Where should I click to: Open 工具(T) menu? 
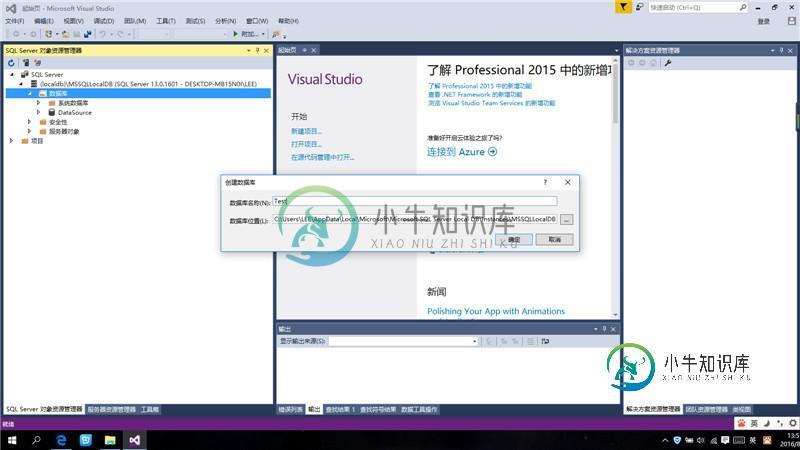[x=166, y=21]
